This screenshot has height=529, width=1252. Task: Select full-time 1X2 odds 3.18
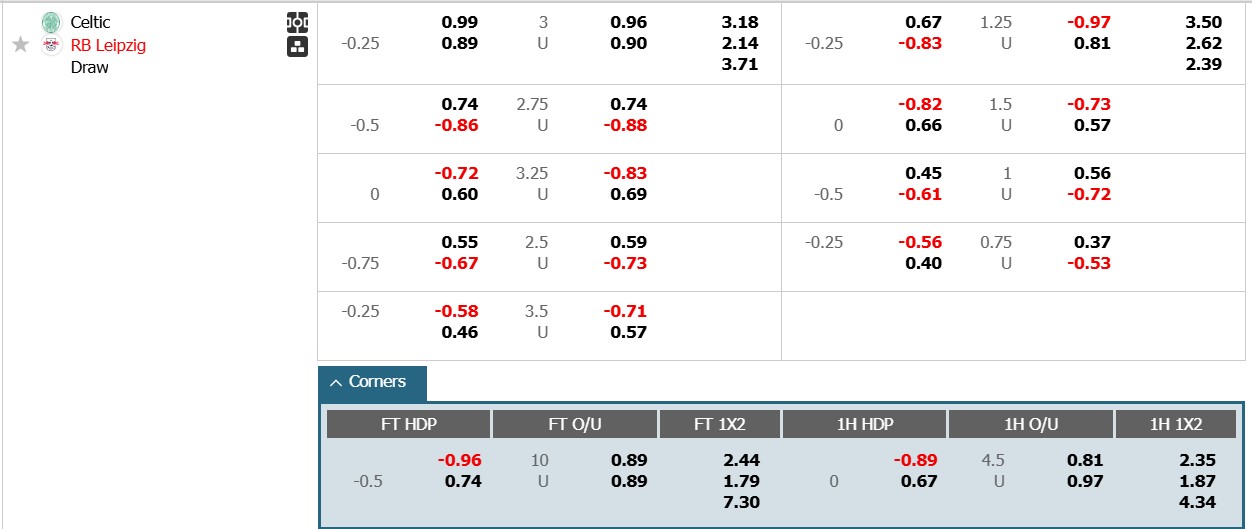click(739, 22)
